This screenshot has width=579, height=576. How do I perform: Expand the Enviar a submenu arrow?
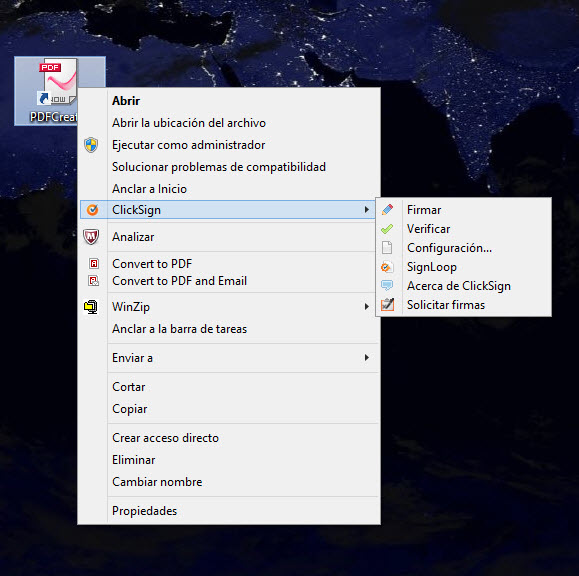coord(367,357)
